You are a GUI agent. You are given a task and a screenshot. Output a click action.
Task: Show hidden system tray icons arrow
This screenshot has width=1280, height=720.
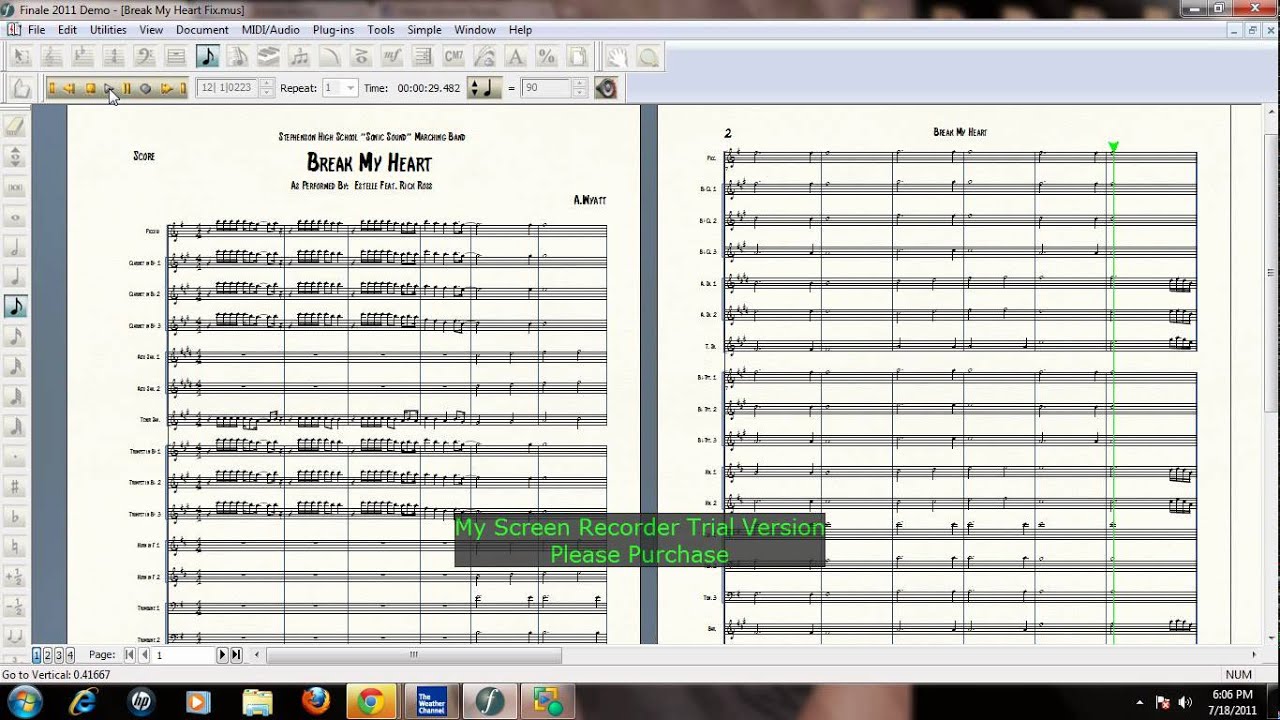[x=1140, y=702]
